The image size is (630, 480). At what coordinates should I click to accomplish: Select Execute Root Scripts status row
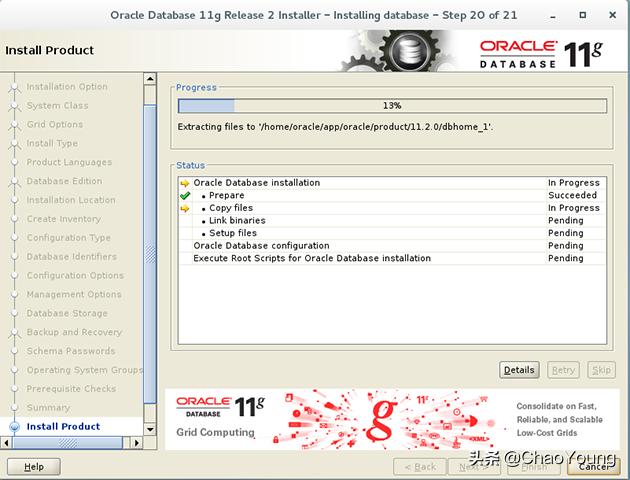click(392, 258)
